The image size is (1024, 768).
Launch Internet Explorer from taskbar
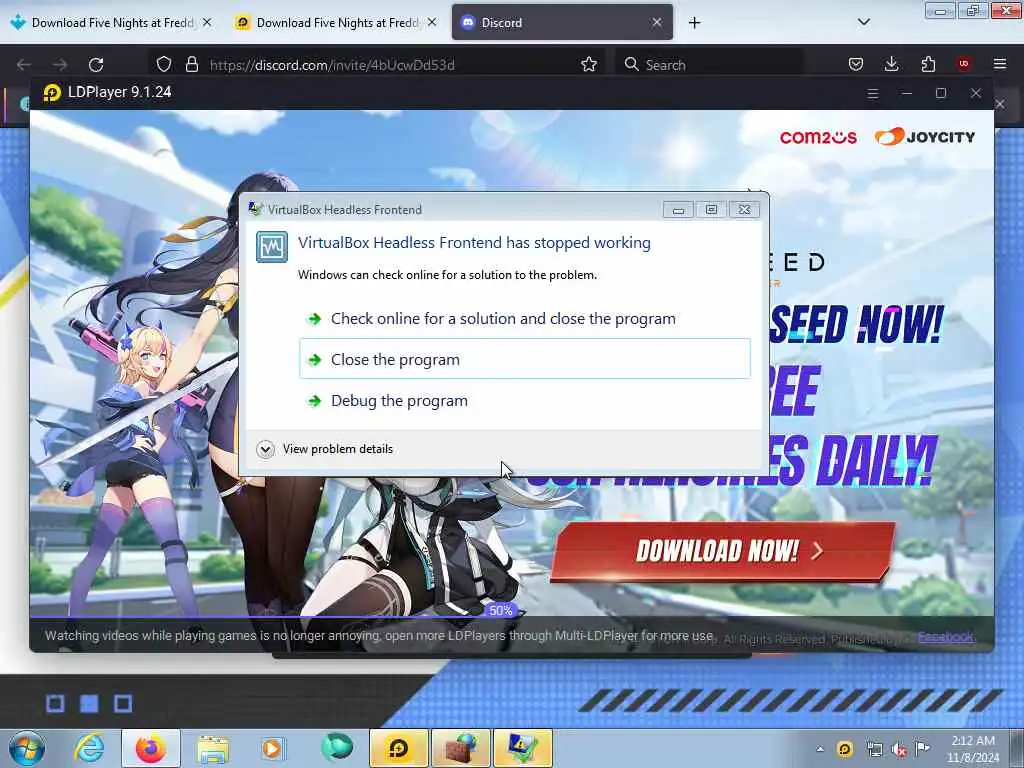[x=89, y=748]
